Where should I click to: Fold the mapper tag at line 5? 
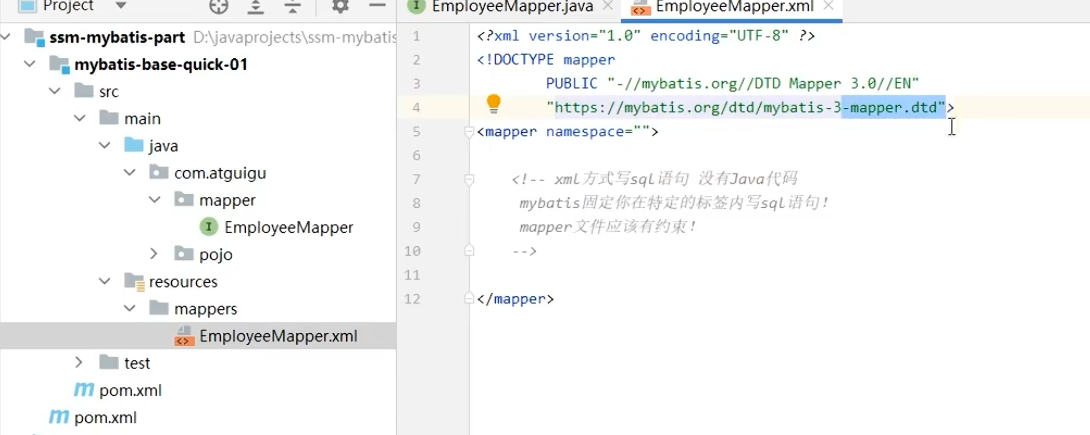[469, 131]
